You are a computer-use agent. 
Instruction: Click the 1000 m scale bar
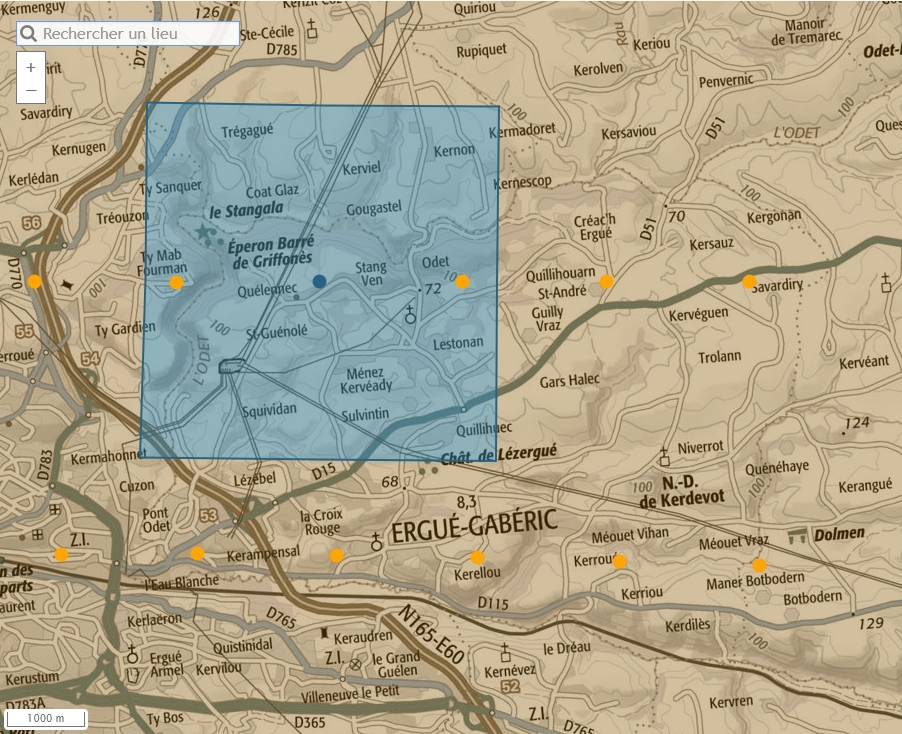46,718
